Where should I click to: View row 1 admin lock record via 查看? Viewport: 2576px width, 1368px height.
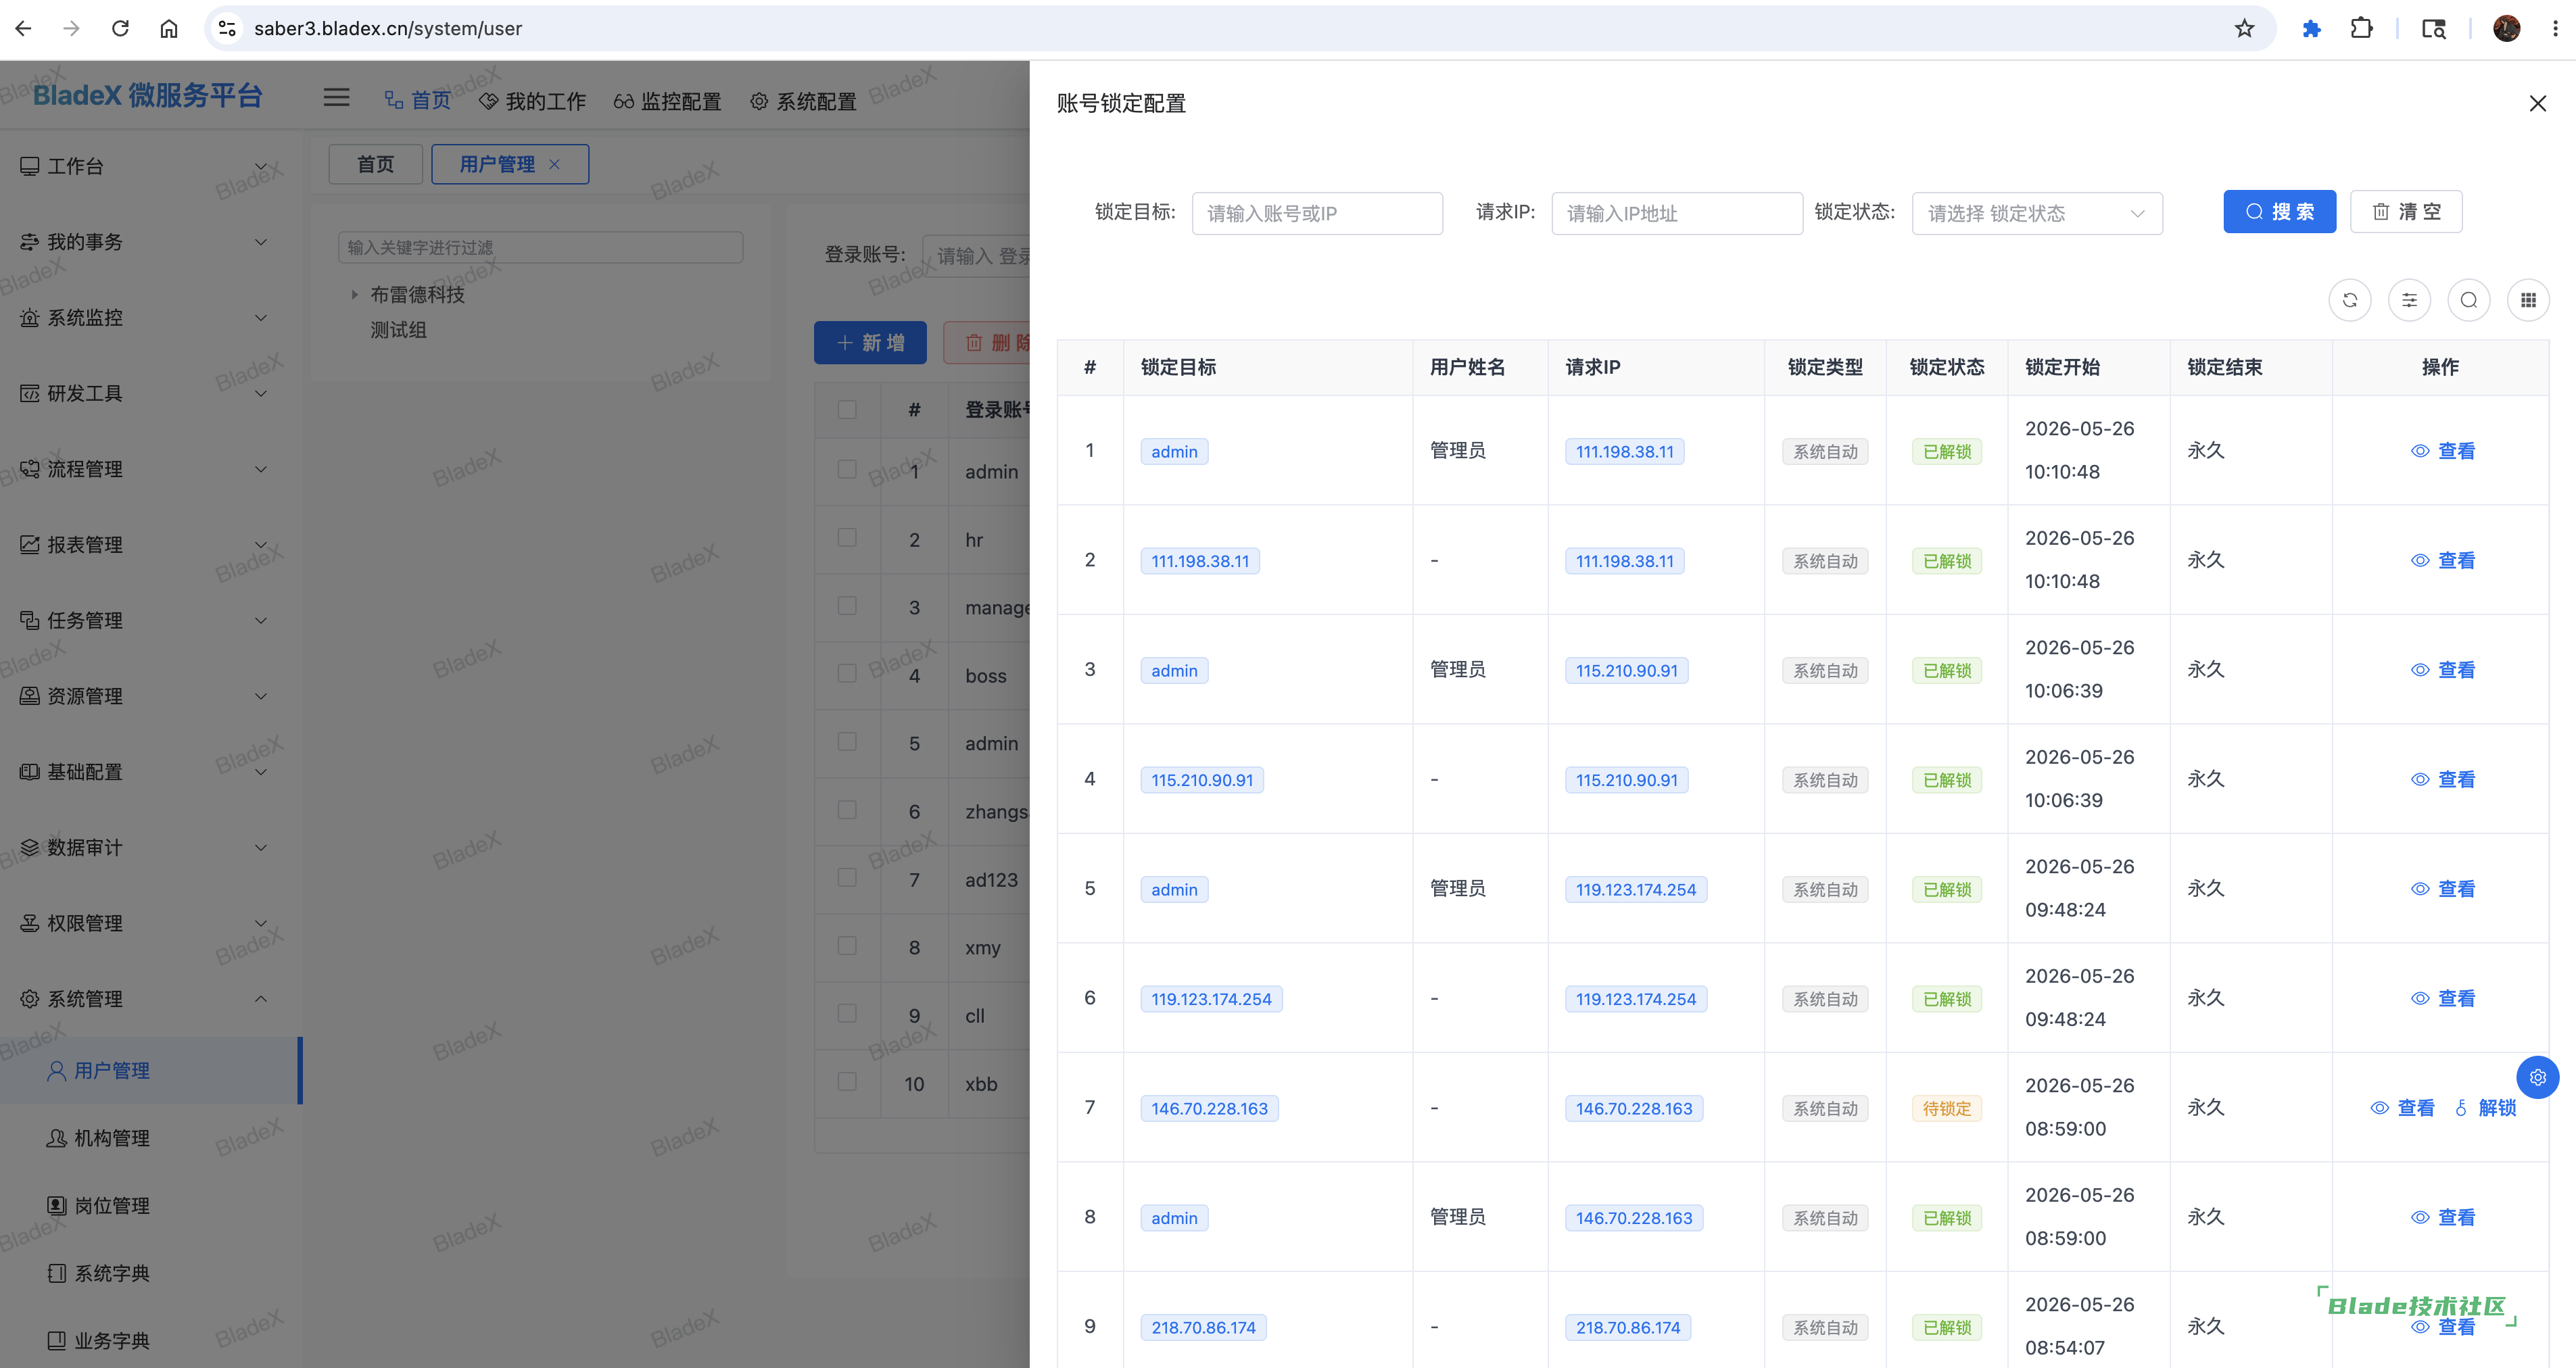pyautogui.click(x=2443, y=451)
